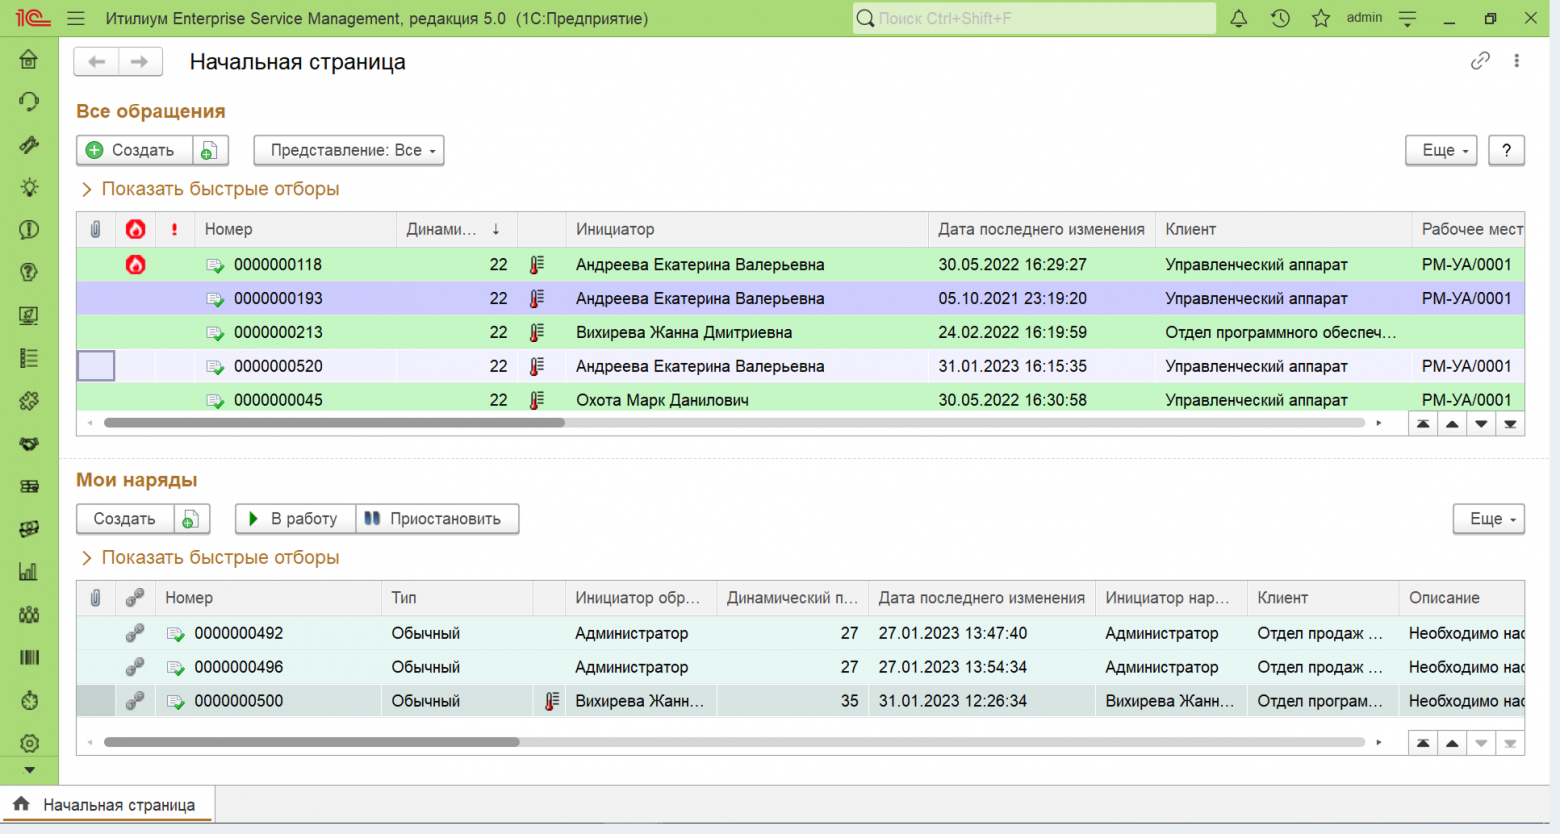Viewport: 1560px width, 834px height.
Task: Click the В работу button
Action: click(x=295, y=519)
